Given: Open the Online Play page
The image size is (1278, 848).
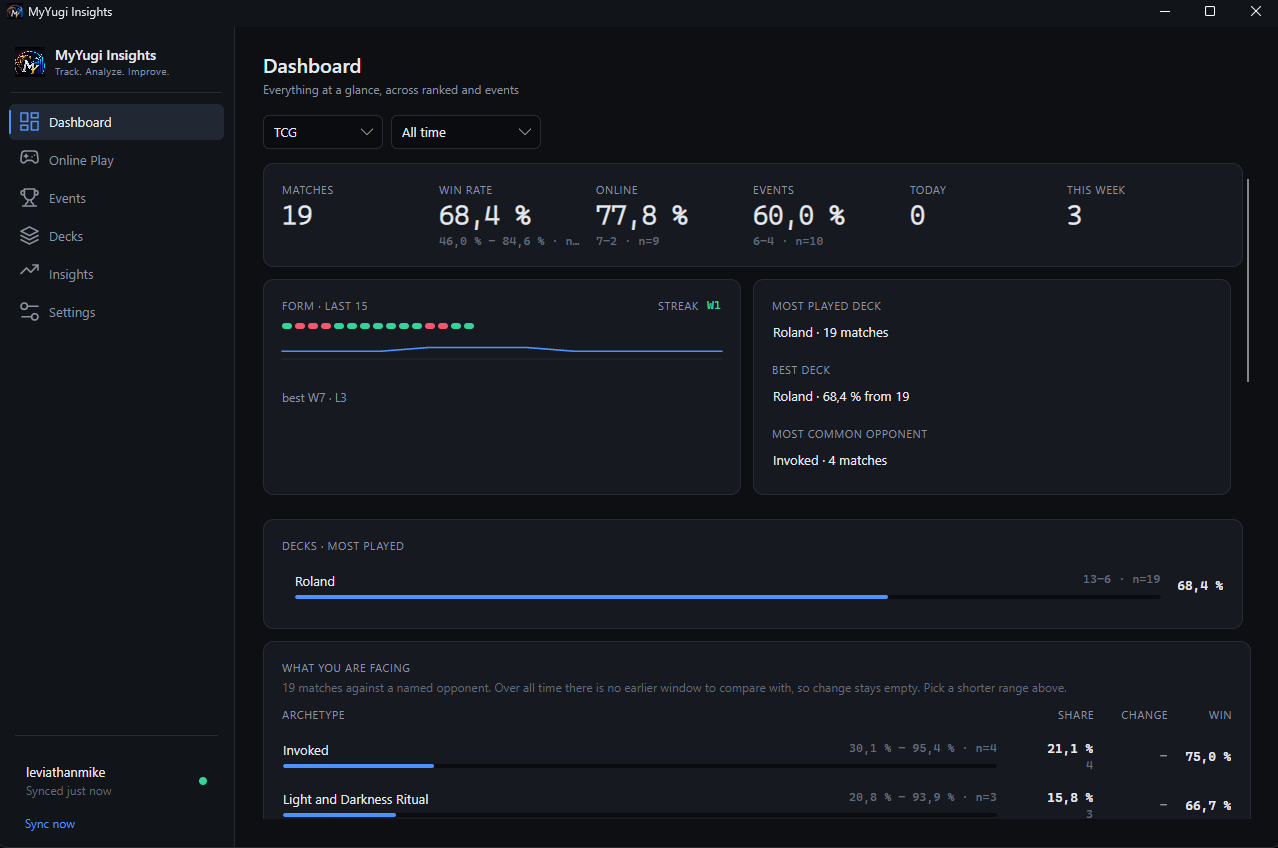Looking at the screenshot, I should [x=117, y=160].
